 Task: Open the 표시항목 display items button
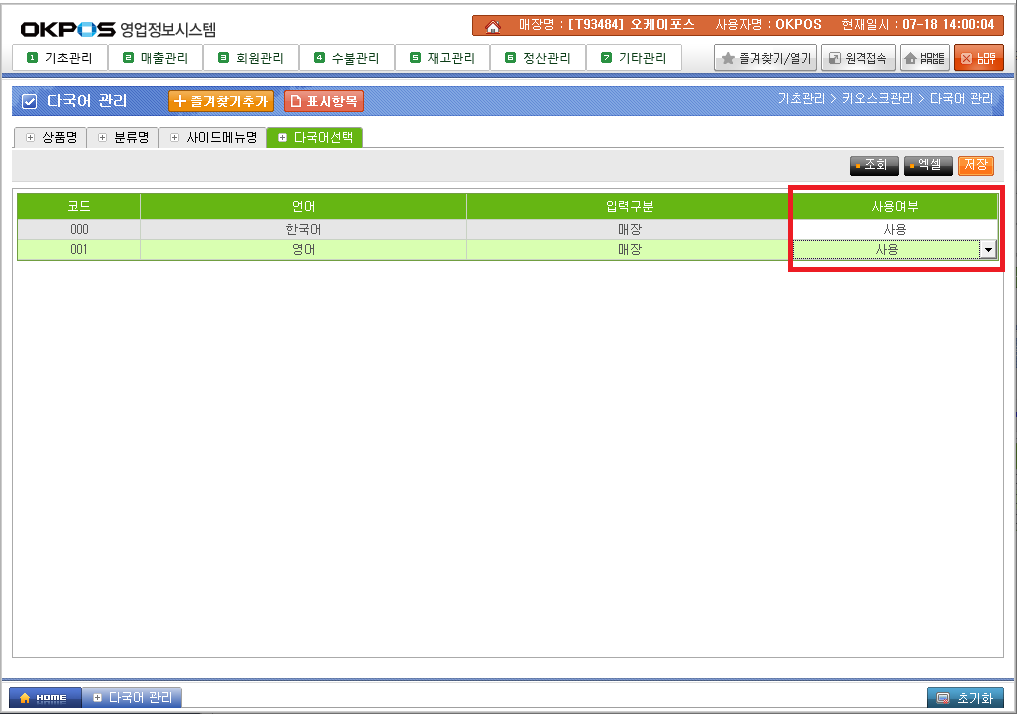tap(323, 101)
